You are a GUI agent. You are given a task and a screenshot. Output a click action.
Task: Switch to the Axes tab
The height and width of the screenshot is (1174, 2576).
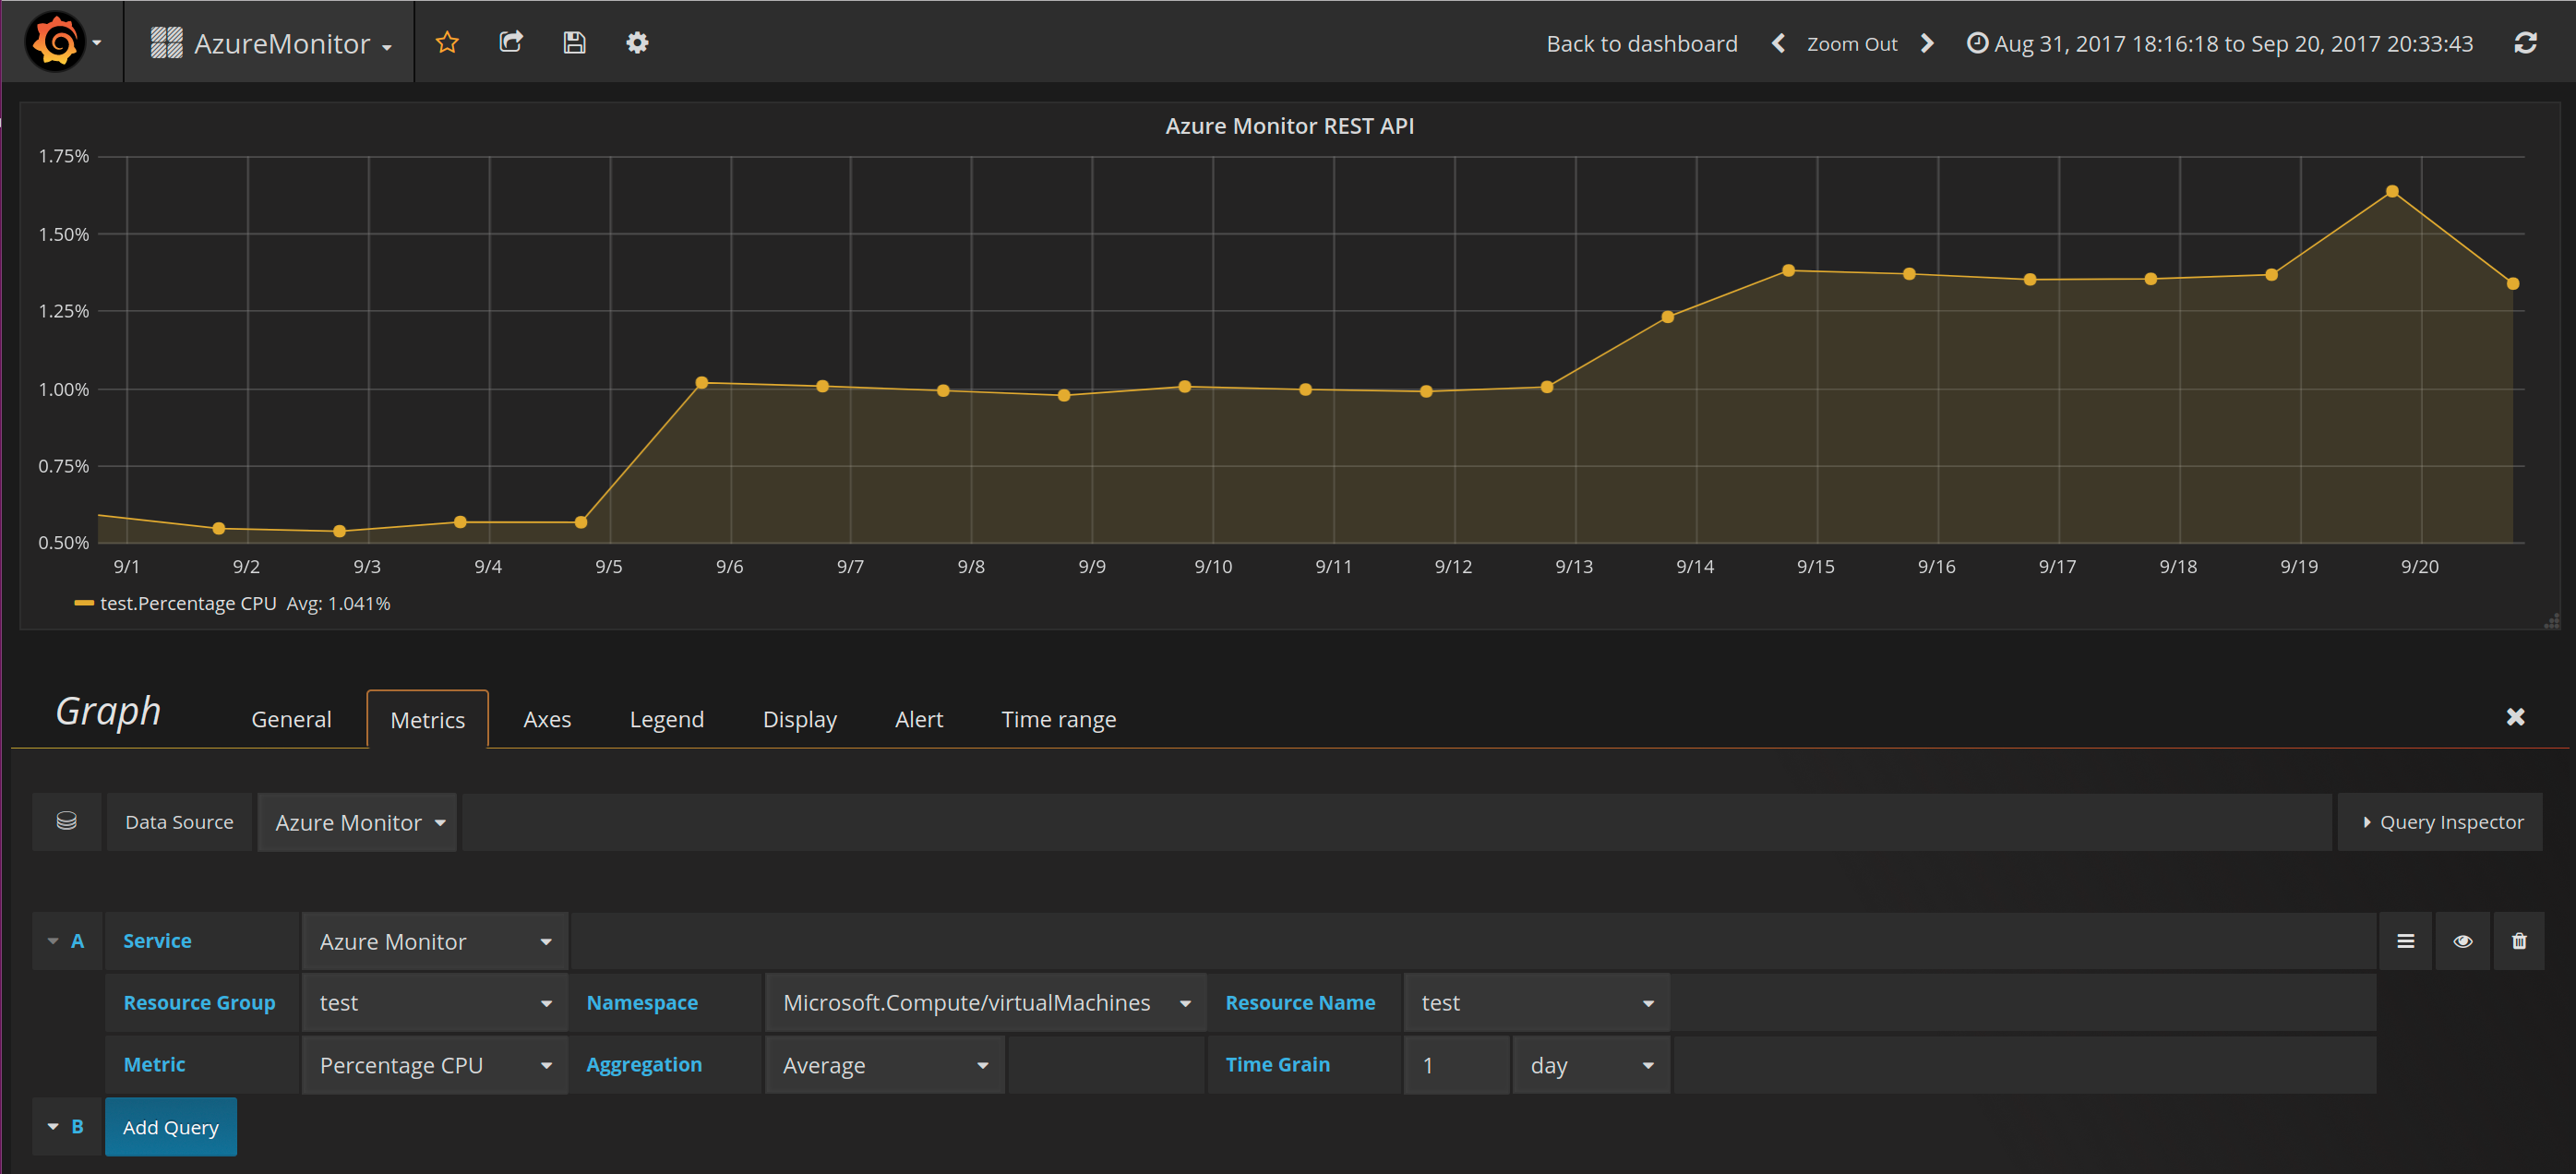point(547,720)
